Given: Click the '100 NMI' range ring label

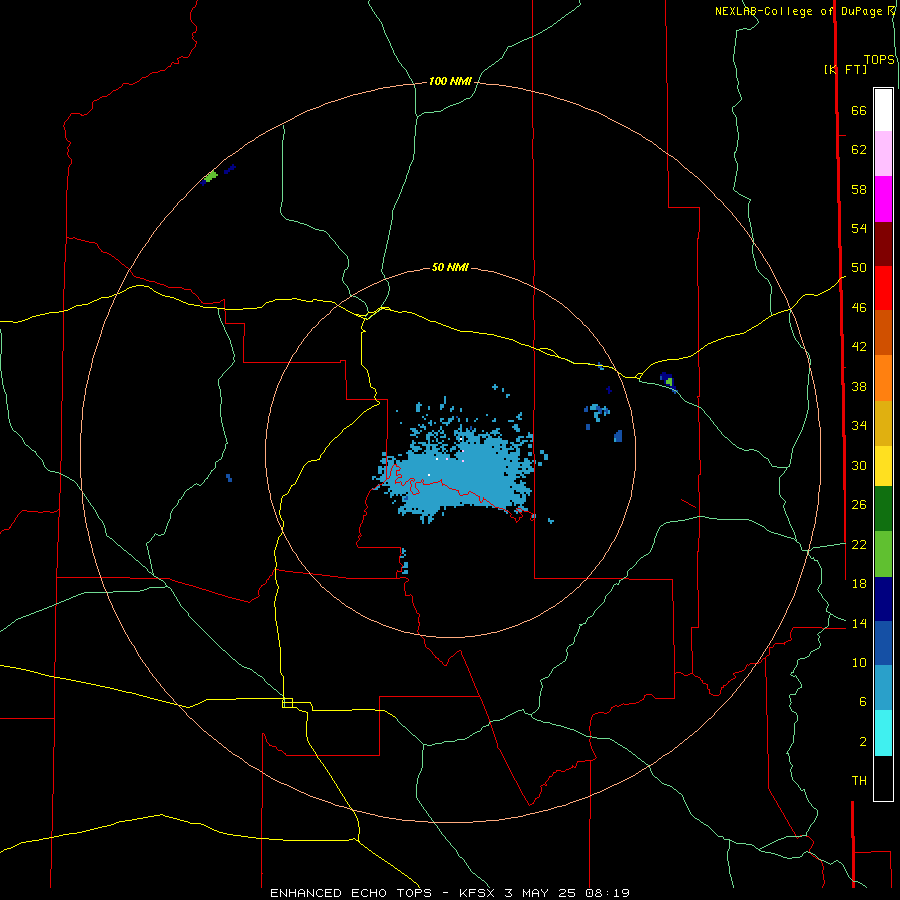Looking at the screenshot, I should pyautogui.click(x=450, y=81).
